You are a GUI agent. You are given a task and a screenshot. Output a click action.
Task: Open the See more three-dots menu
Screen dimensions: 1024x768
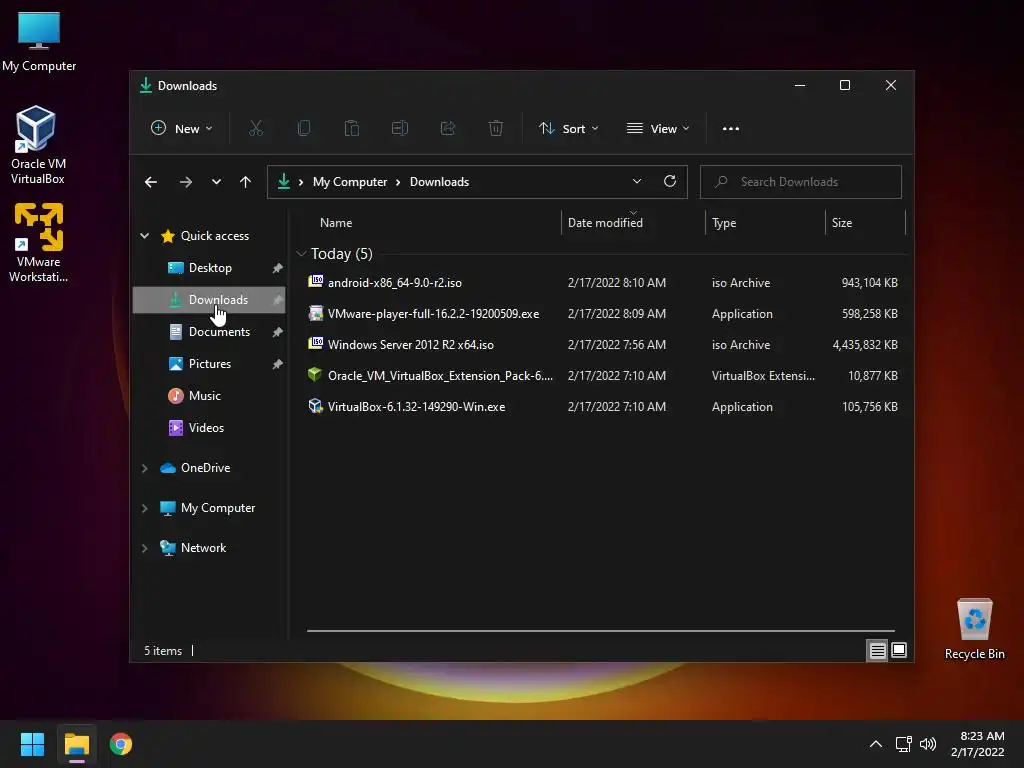click(x=731, y=129)
